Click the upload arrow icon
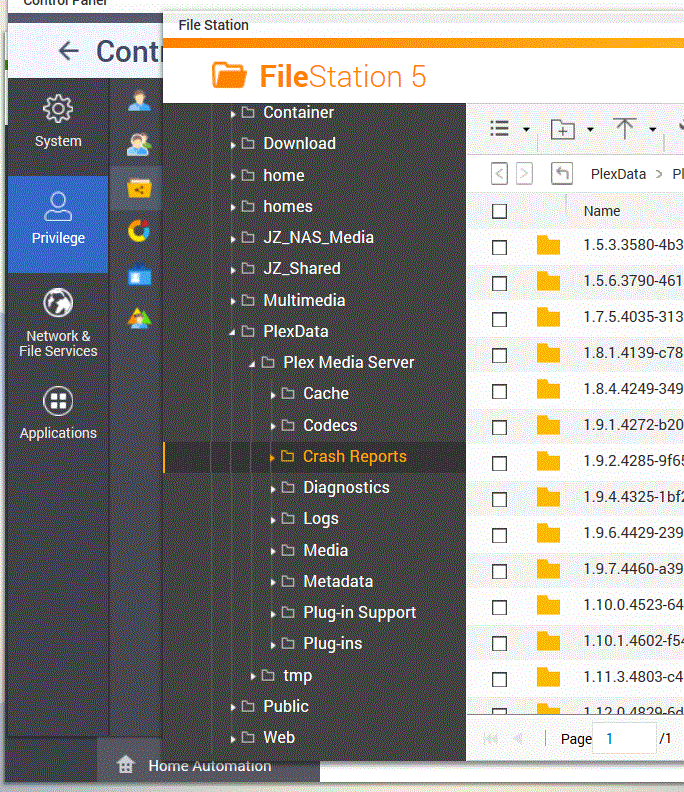 (624, 128)
